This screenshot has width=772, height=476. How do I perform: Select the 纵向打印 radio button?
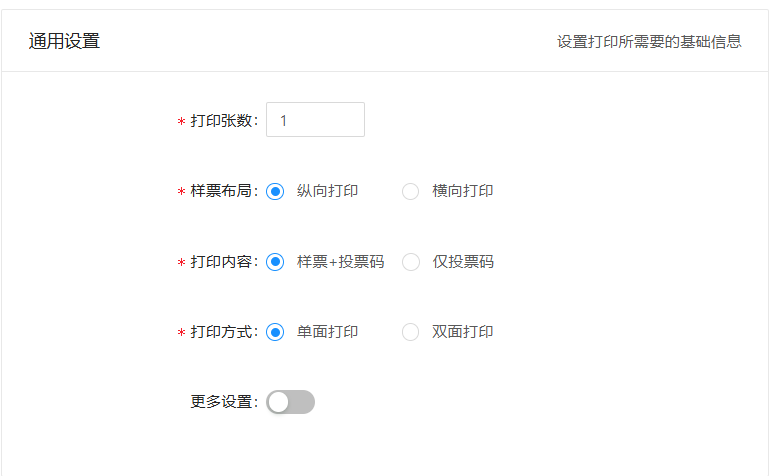click(x=276, y=191)
